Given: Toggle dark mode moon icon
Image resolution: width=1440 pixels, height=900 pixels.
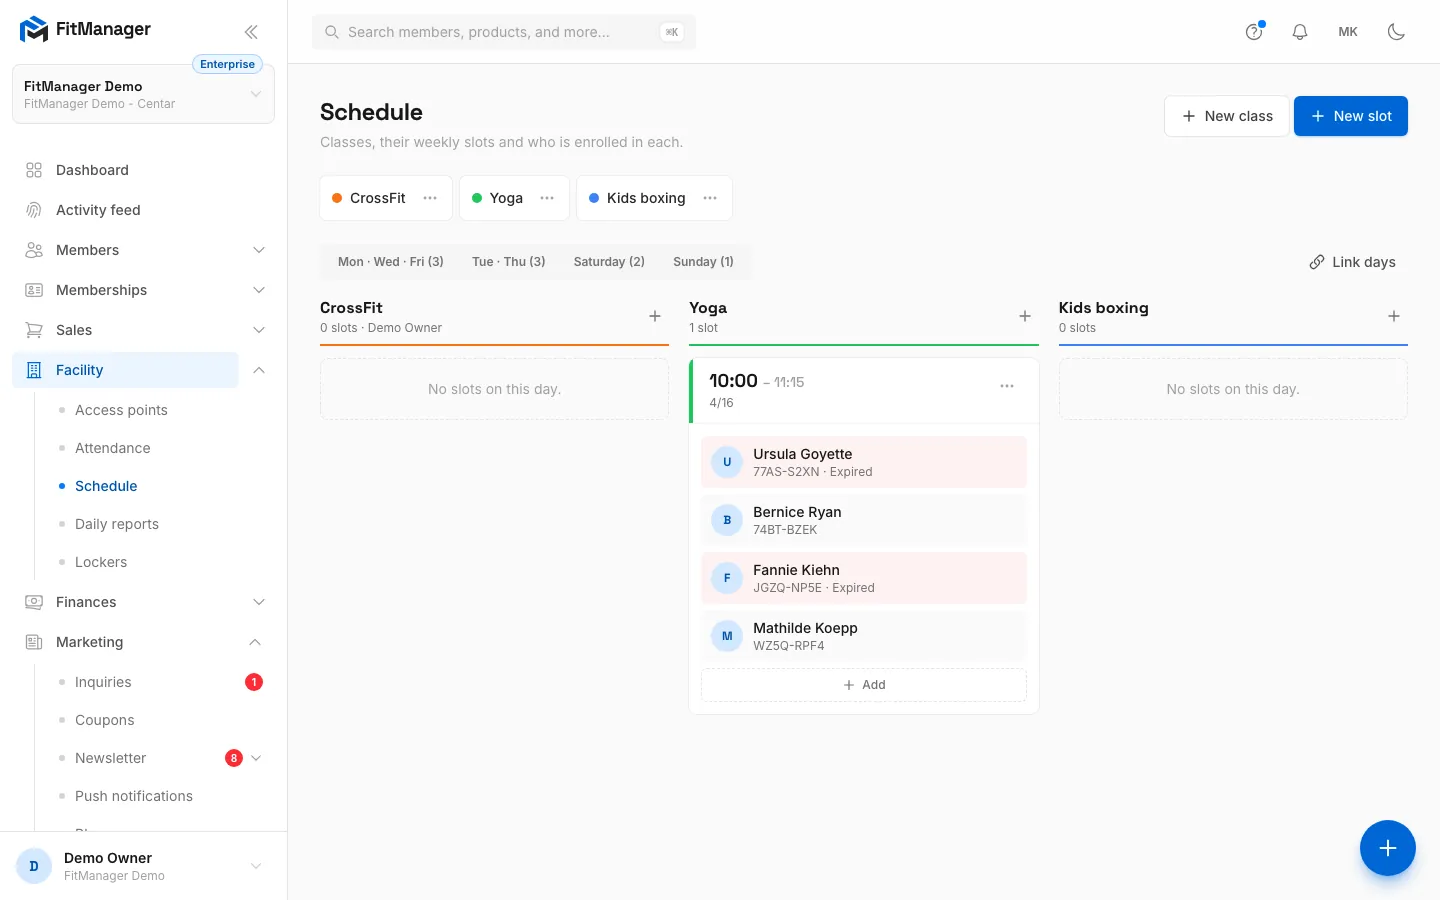Looking at the screenshot, I should 1396,32.
